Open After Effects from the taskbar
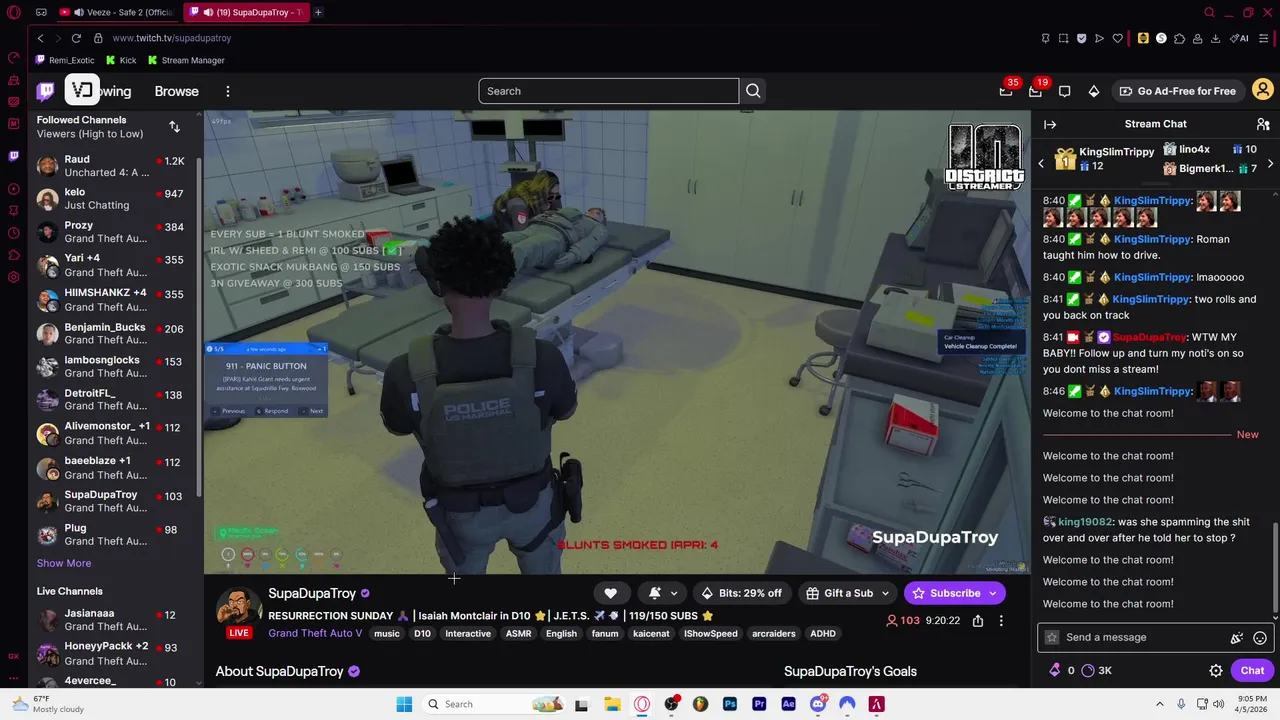This screenshot has height=720, width=1280. point(789,704)
